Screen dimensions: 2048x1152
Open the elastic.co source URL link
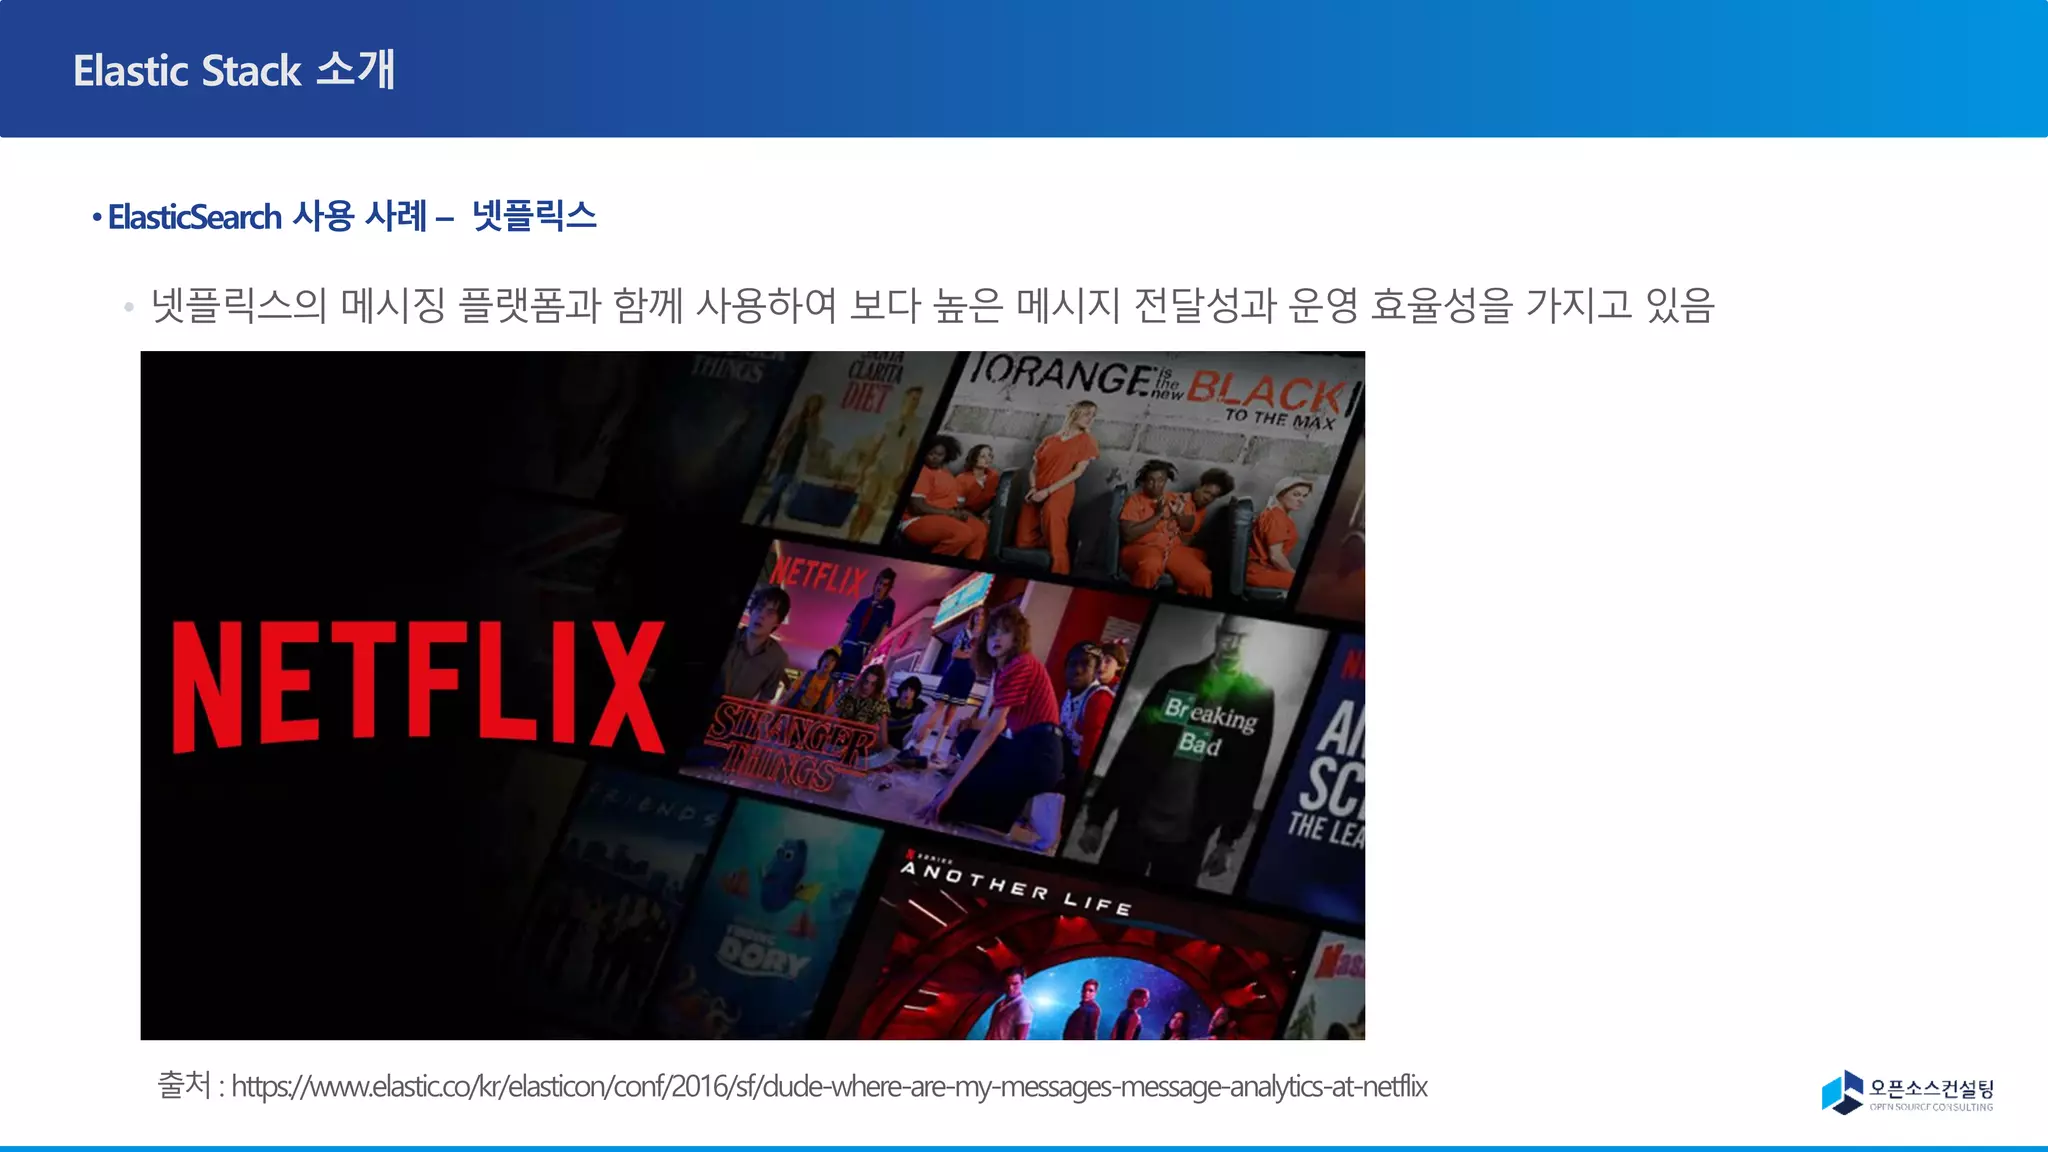point(828,1086)
